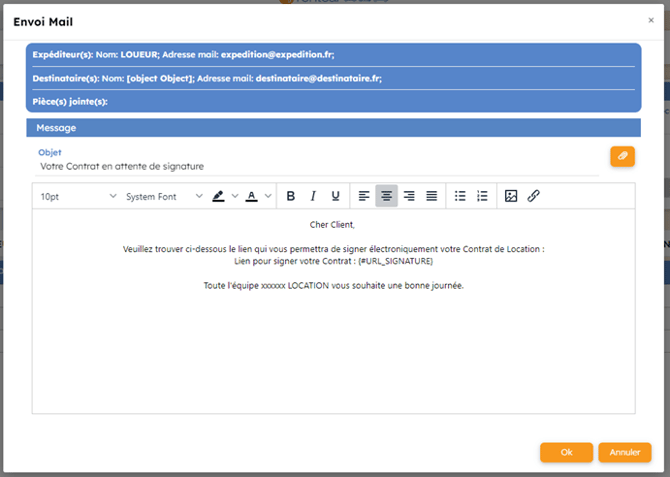The width and height of the screenshot is (670, 477).
Task: Center align the message text
Action: 386,196
